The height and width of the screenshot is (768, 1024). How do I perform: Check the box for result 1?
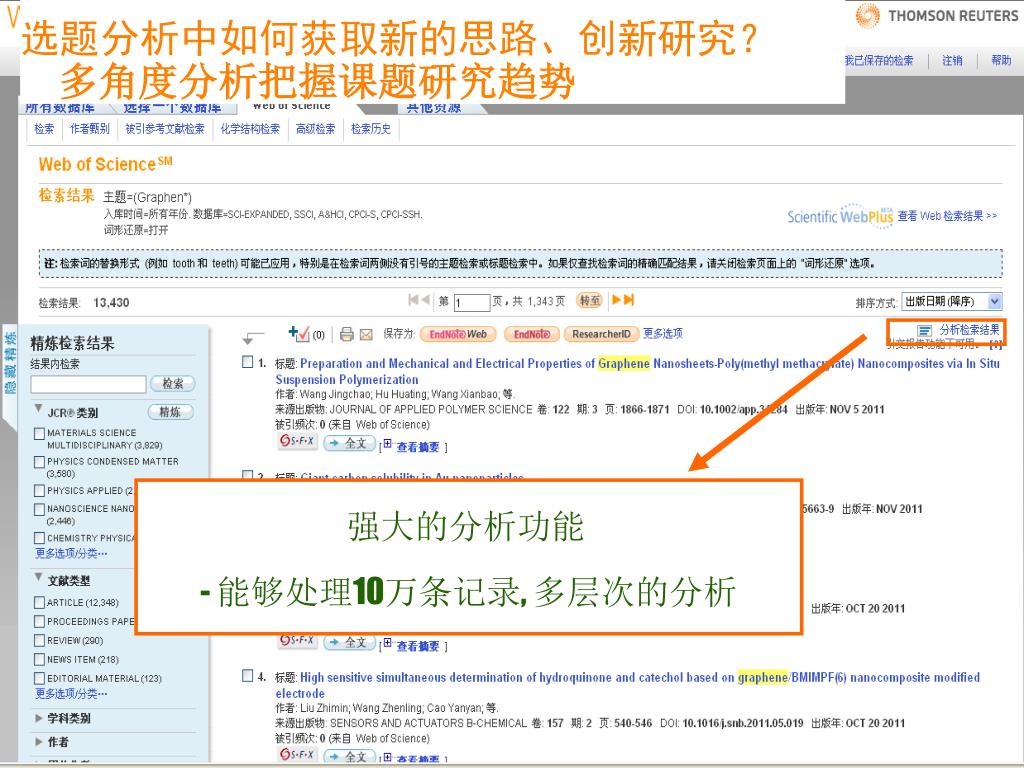248,362
